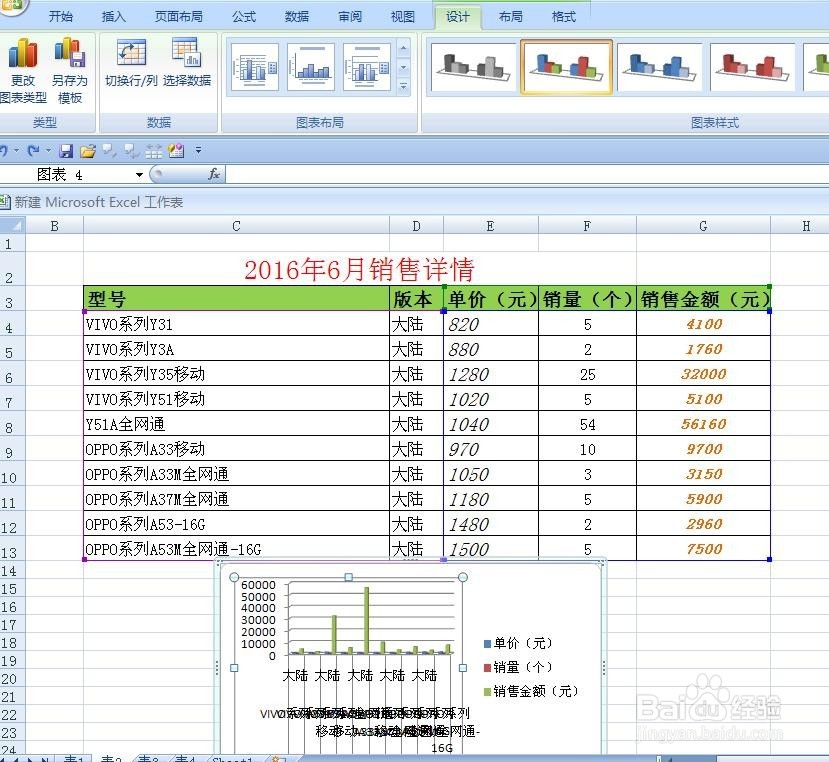Click title cell 2016年6月销售详情
This screenshot has height=762, width=829.
point(360,269)
